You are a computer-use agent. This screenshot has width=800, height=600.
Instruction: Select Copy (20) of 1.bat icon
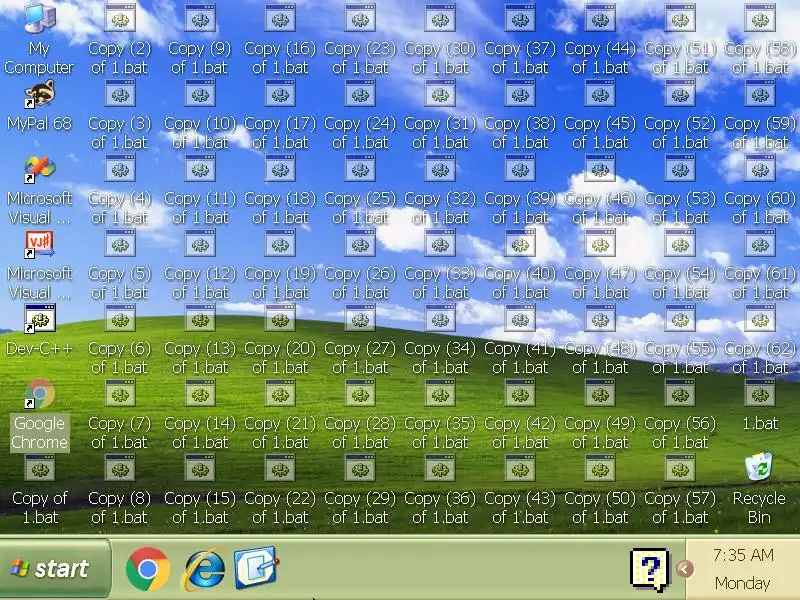tap(280, 319)
